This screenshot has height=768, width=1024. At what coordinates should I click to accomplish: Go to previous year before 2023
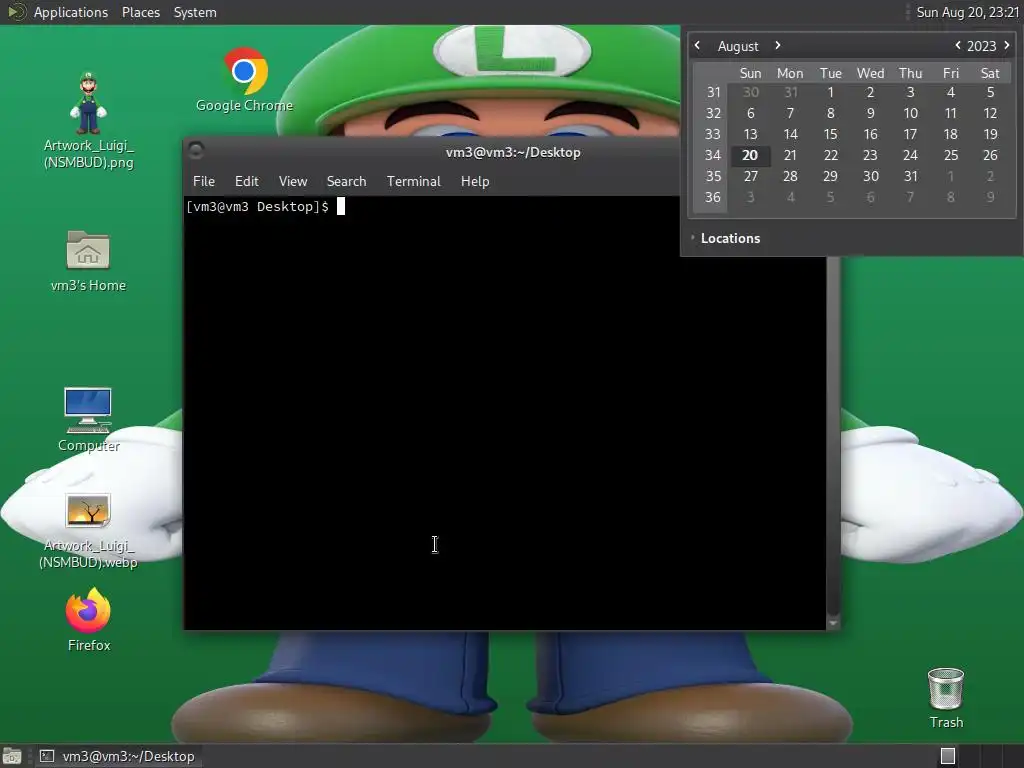coord(957,46)
